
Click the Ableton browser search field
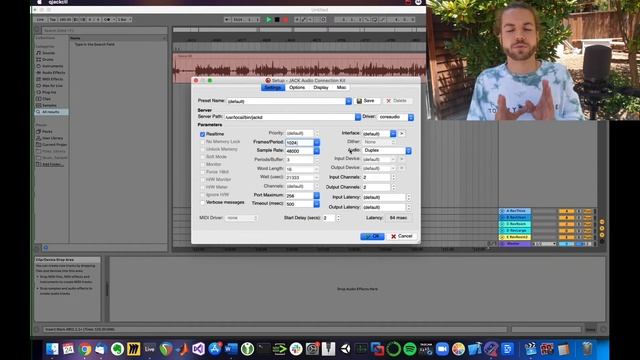tap(104, 31)
